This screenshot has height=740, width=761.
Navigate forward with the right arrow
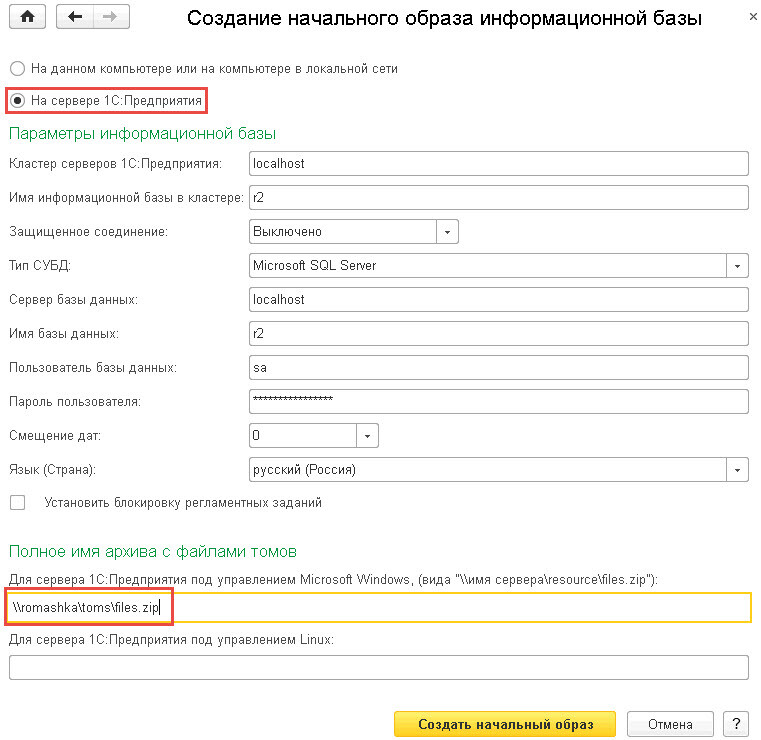pos(111,17)
